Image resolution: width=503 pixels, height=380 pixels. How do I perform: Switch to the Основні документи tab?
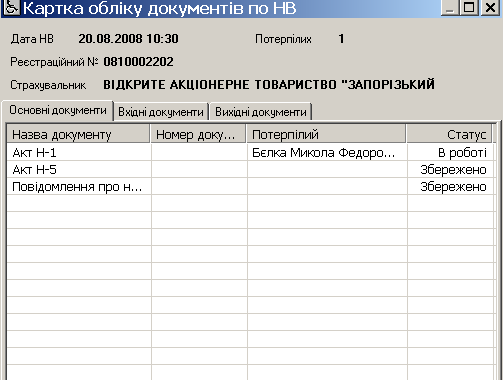tap(58, 110)
